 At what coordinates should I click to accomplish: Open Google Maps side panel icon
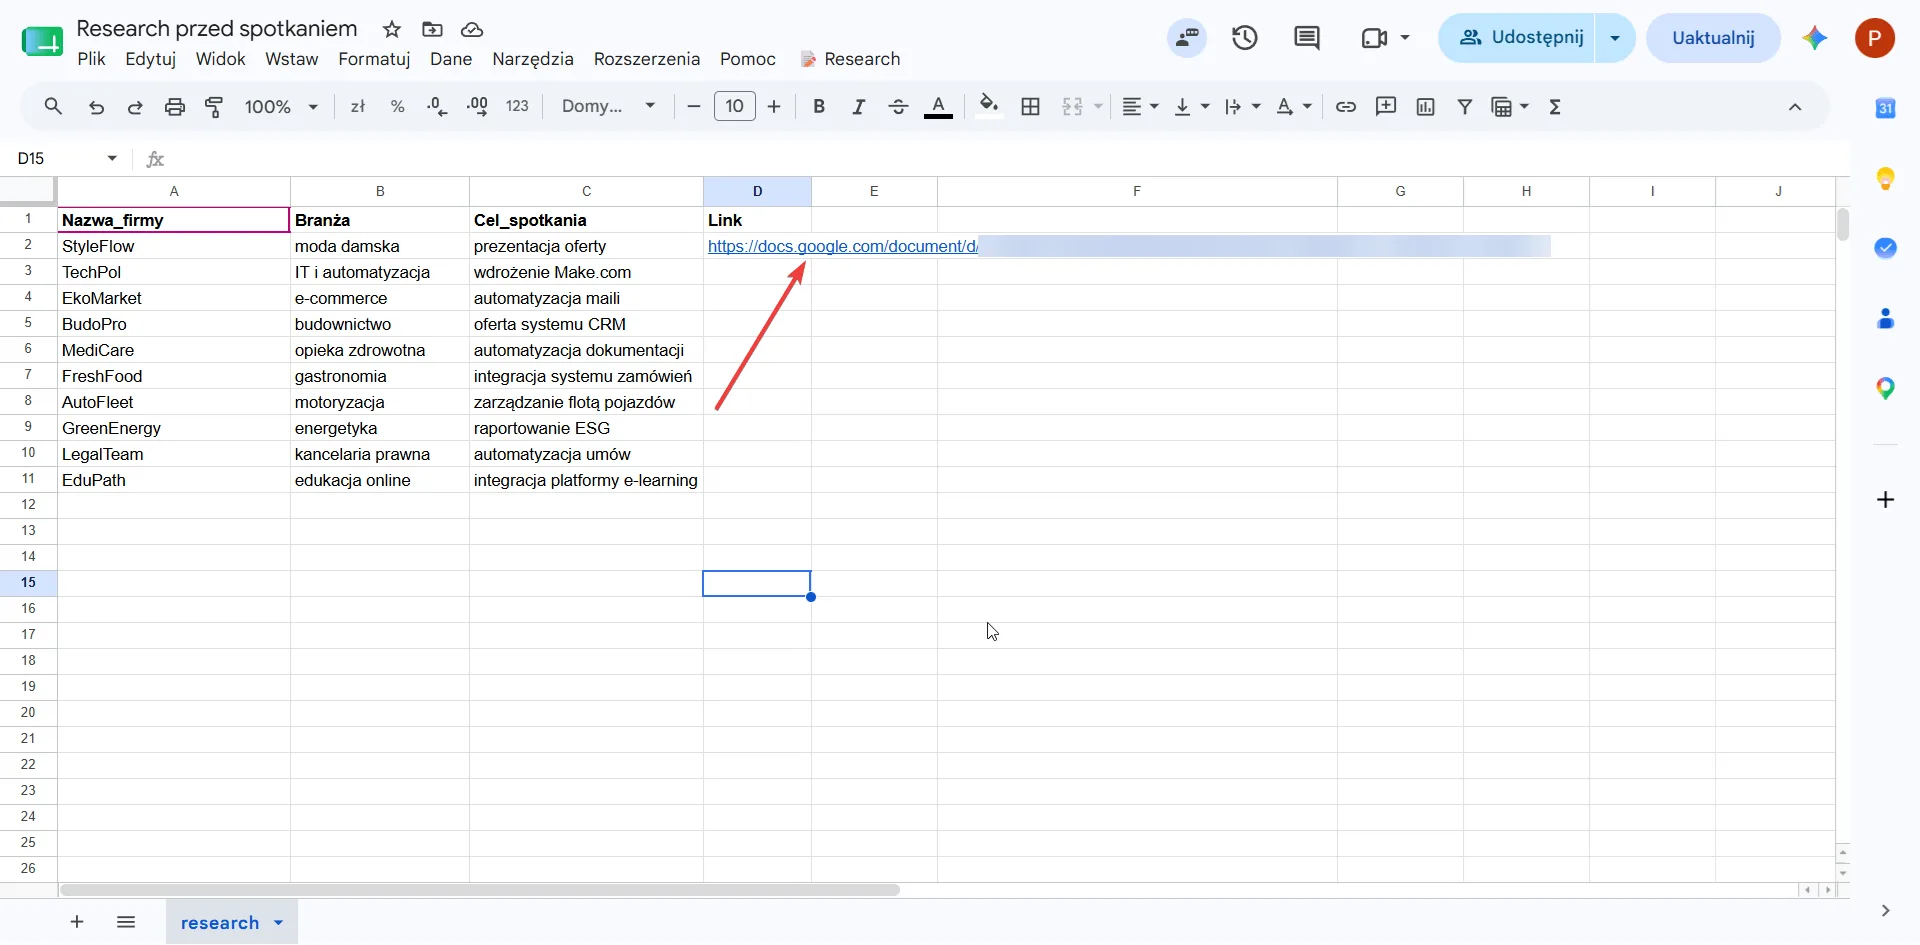click(1885, 388)
